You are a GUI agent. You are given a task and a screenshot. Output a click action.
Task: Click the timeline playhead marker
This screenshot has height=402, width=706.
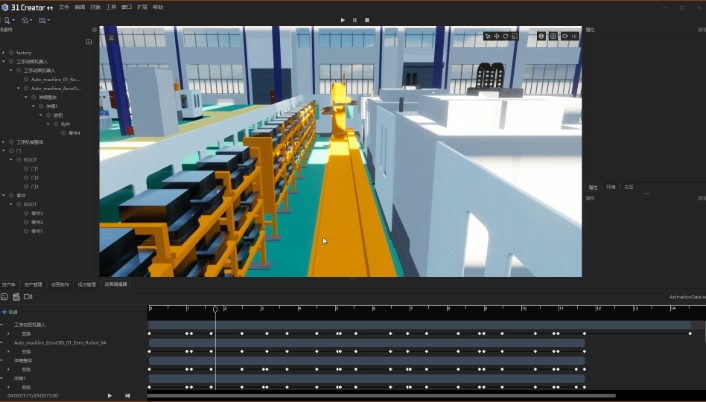click(215, 309)
